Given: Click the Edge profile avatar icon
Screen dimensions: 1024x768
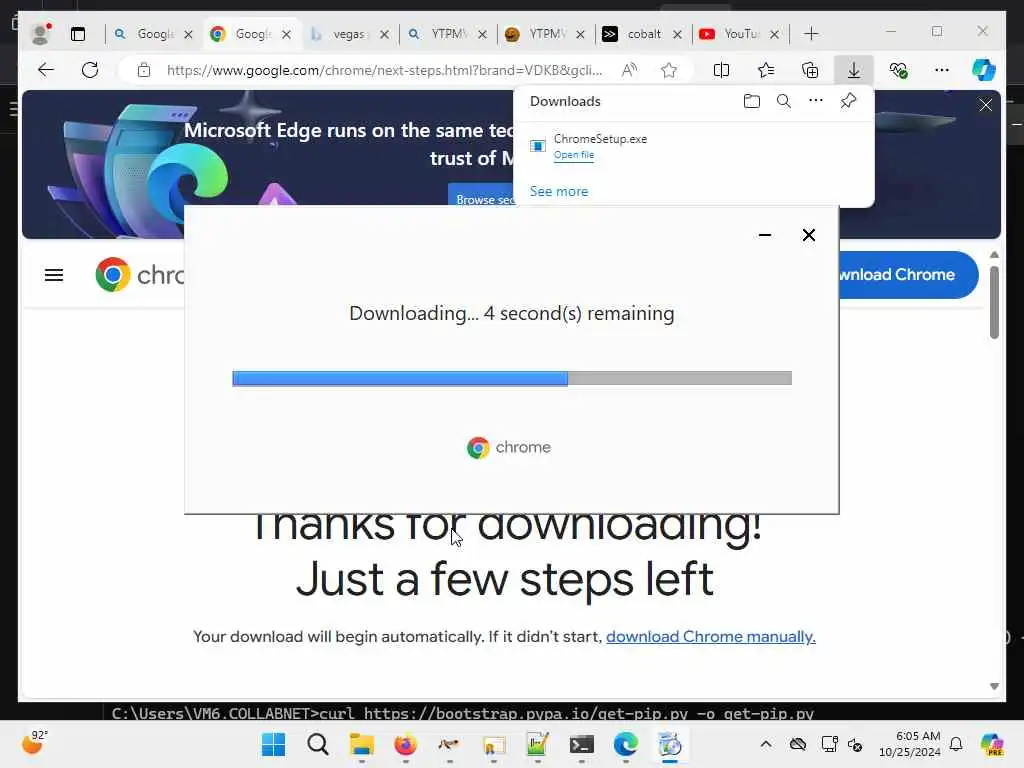Looking at the screenshot, I should pos(40,34).
